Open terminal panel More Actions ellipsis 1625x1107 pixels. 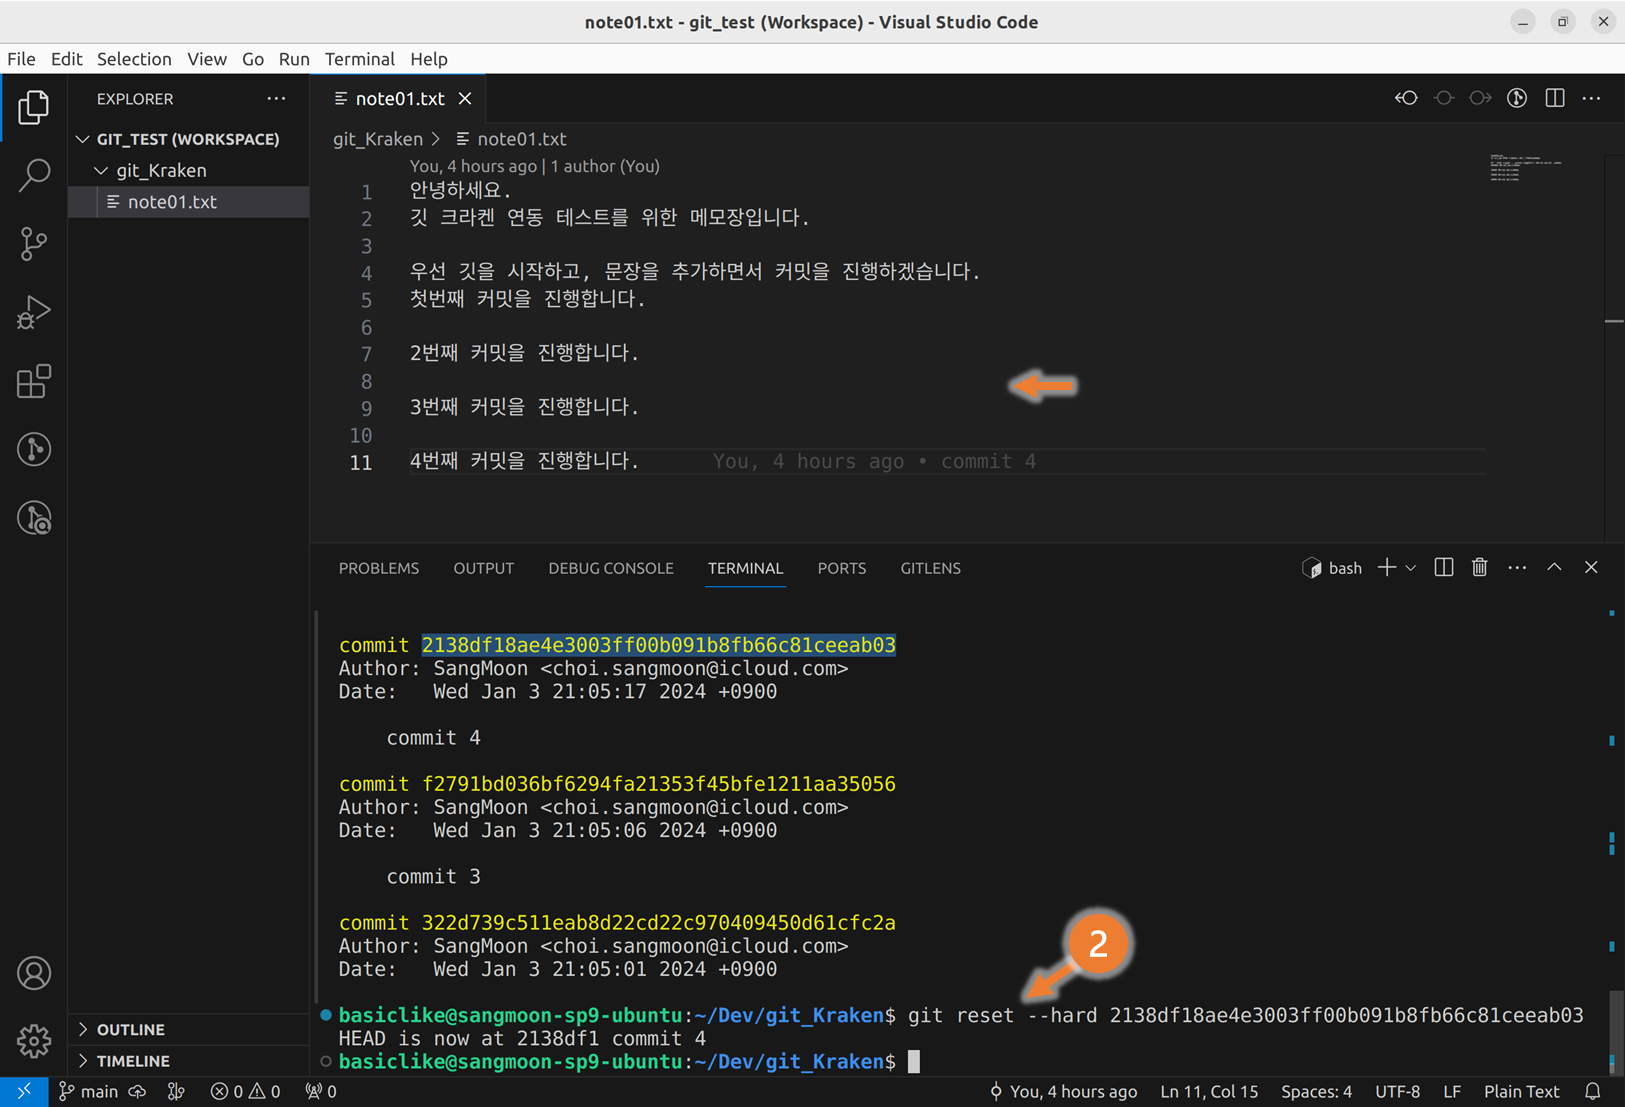tap(1517, 568)
